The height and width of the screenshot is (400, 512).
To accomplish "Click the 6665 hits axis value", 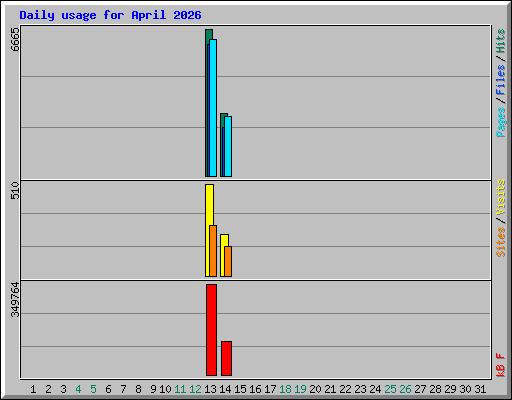I will point(15,39).
